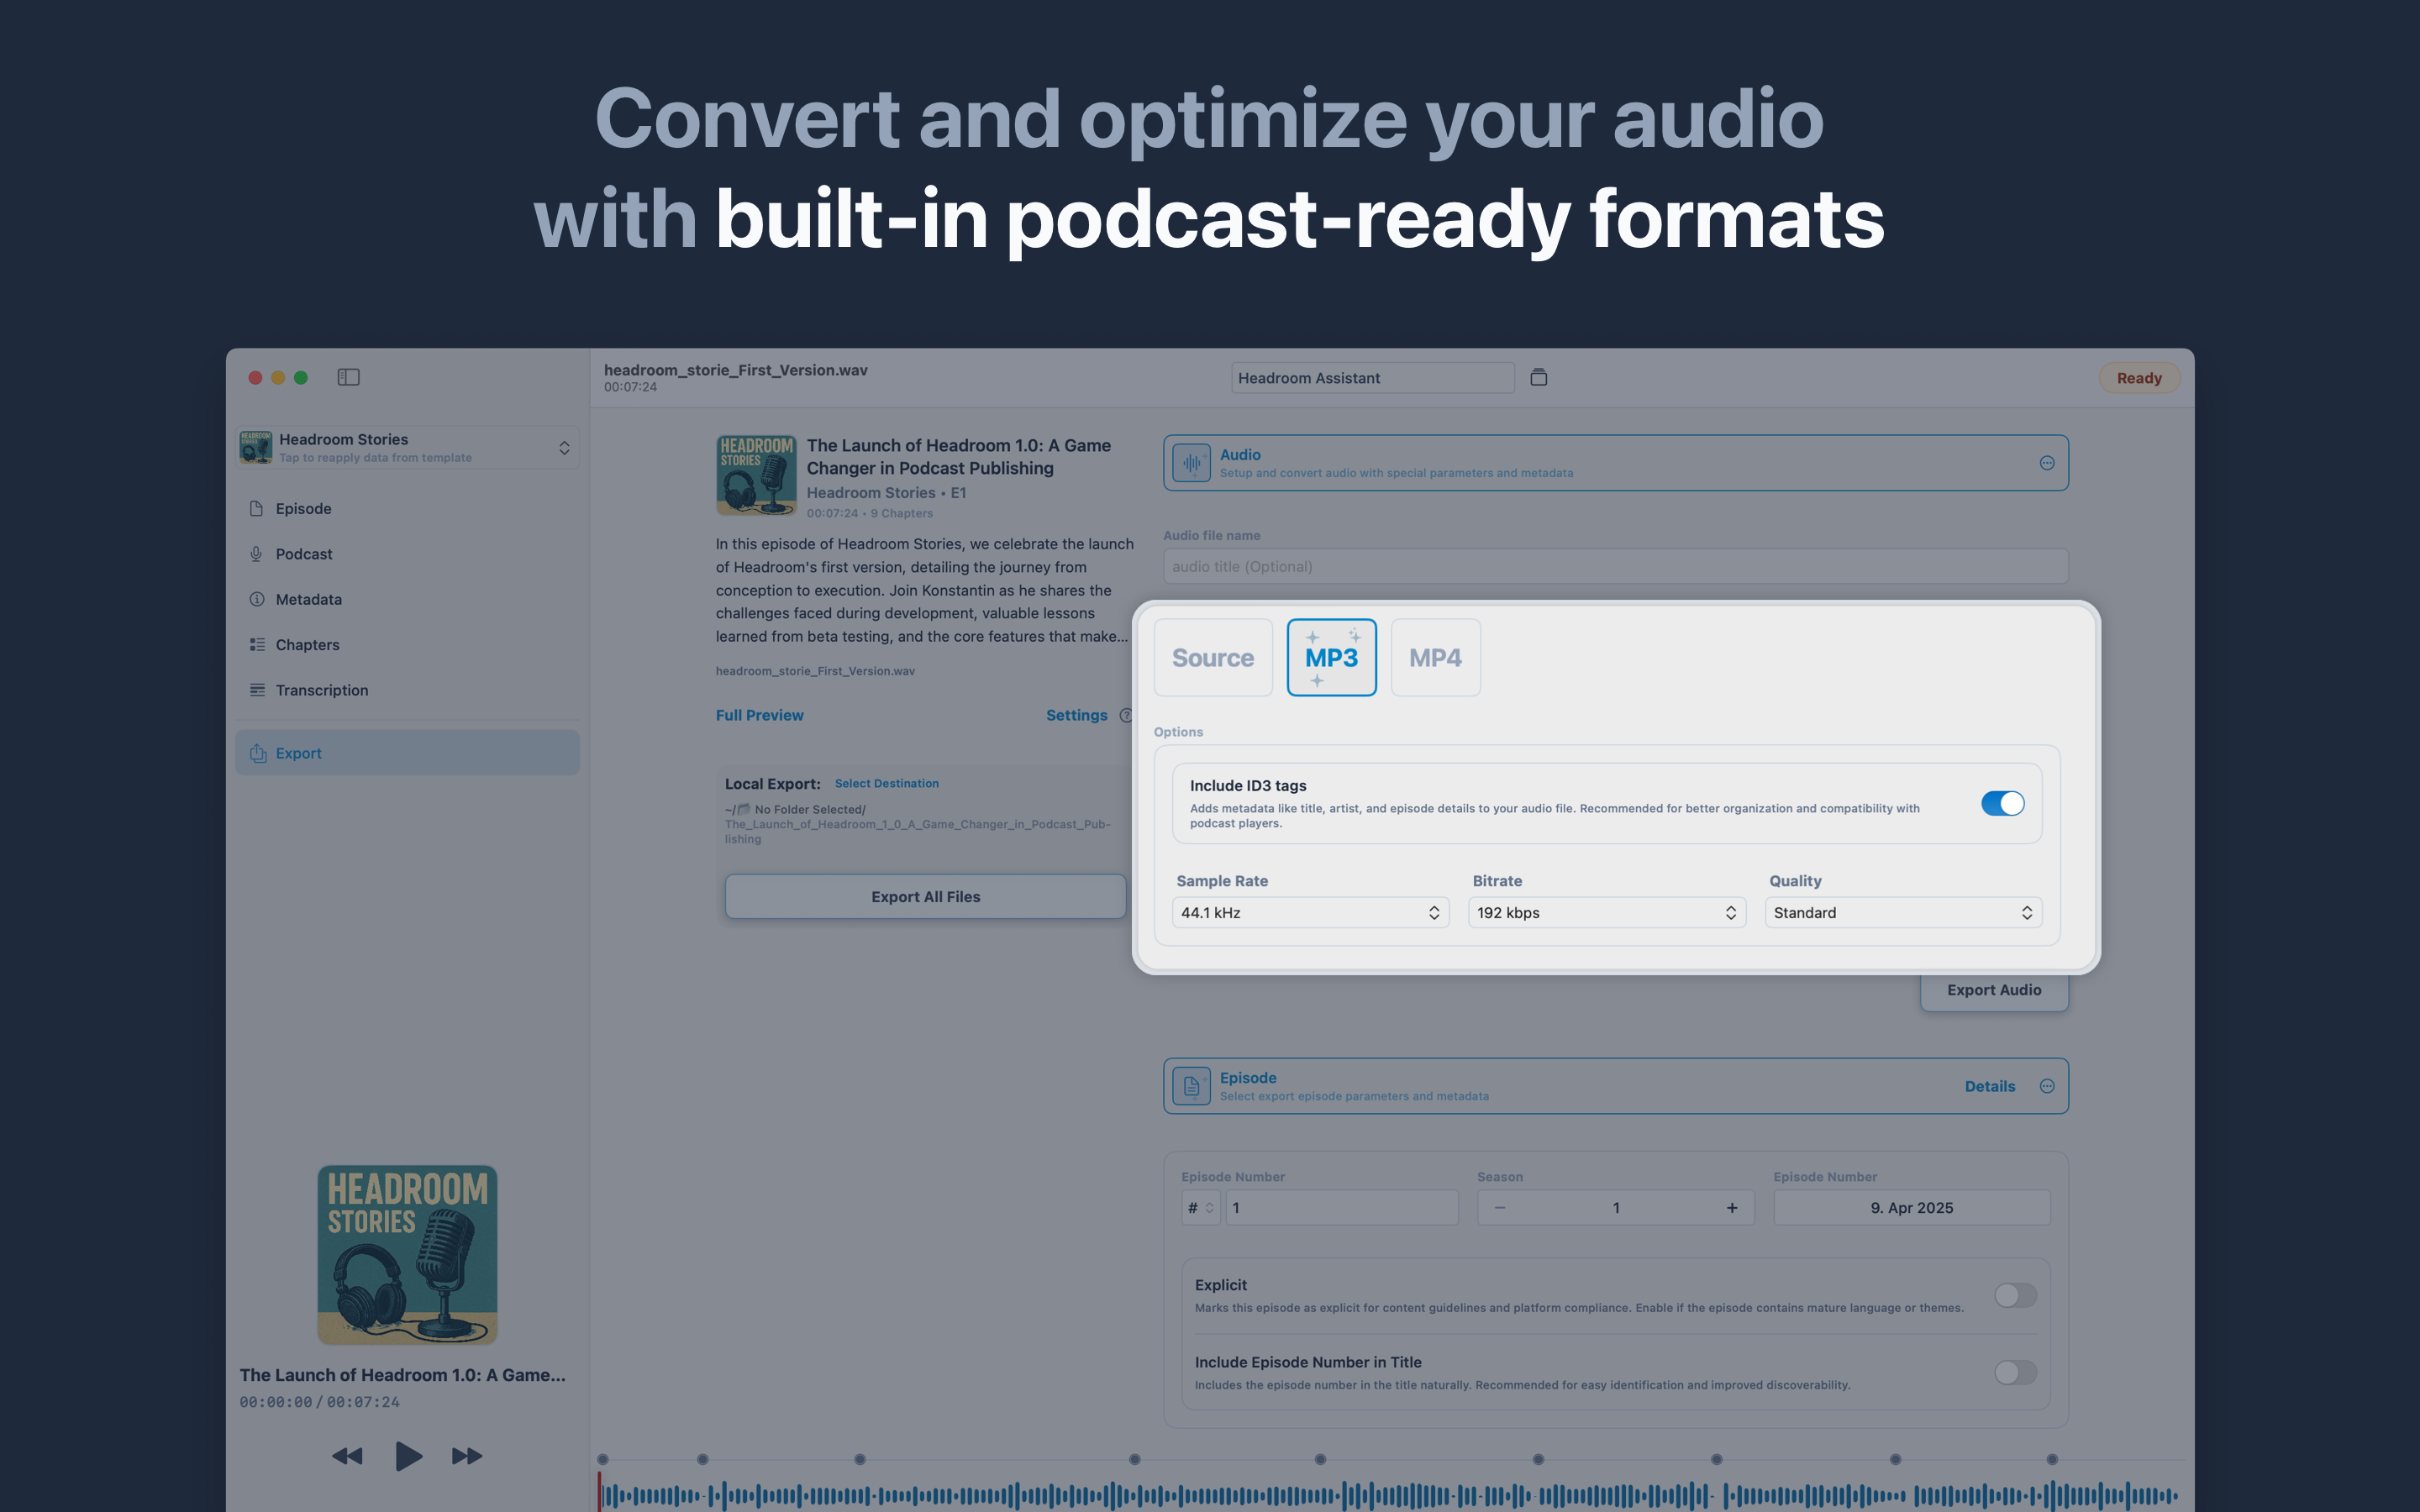Click the Select Destination link
The width and height of the screenshot is (2420, 1512).
(x=886, y=784)
